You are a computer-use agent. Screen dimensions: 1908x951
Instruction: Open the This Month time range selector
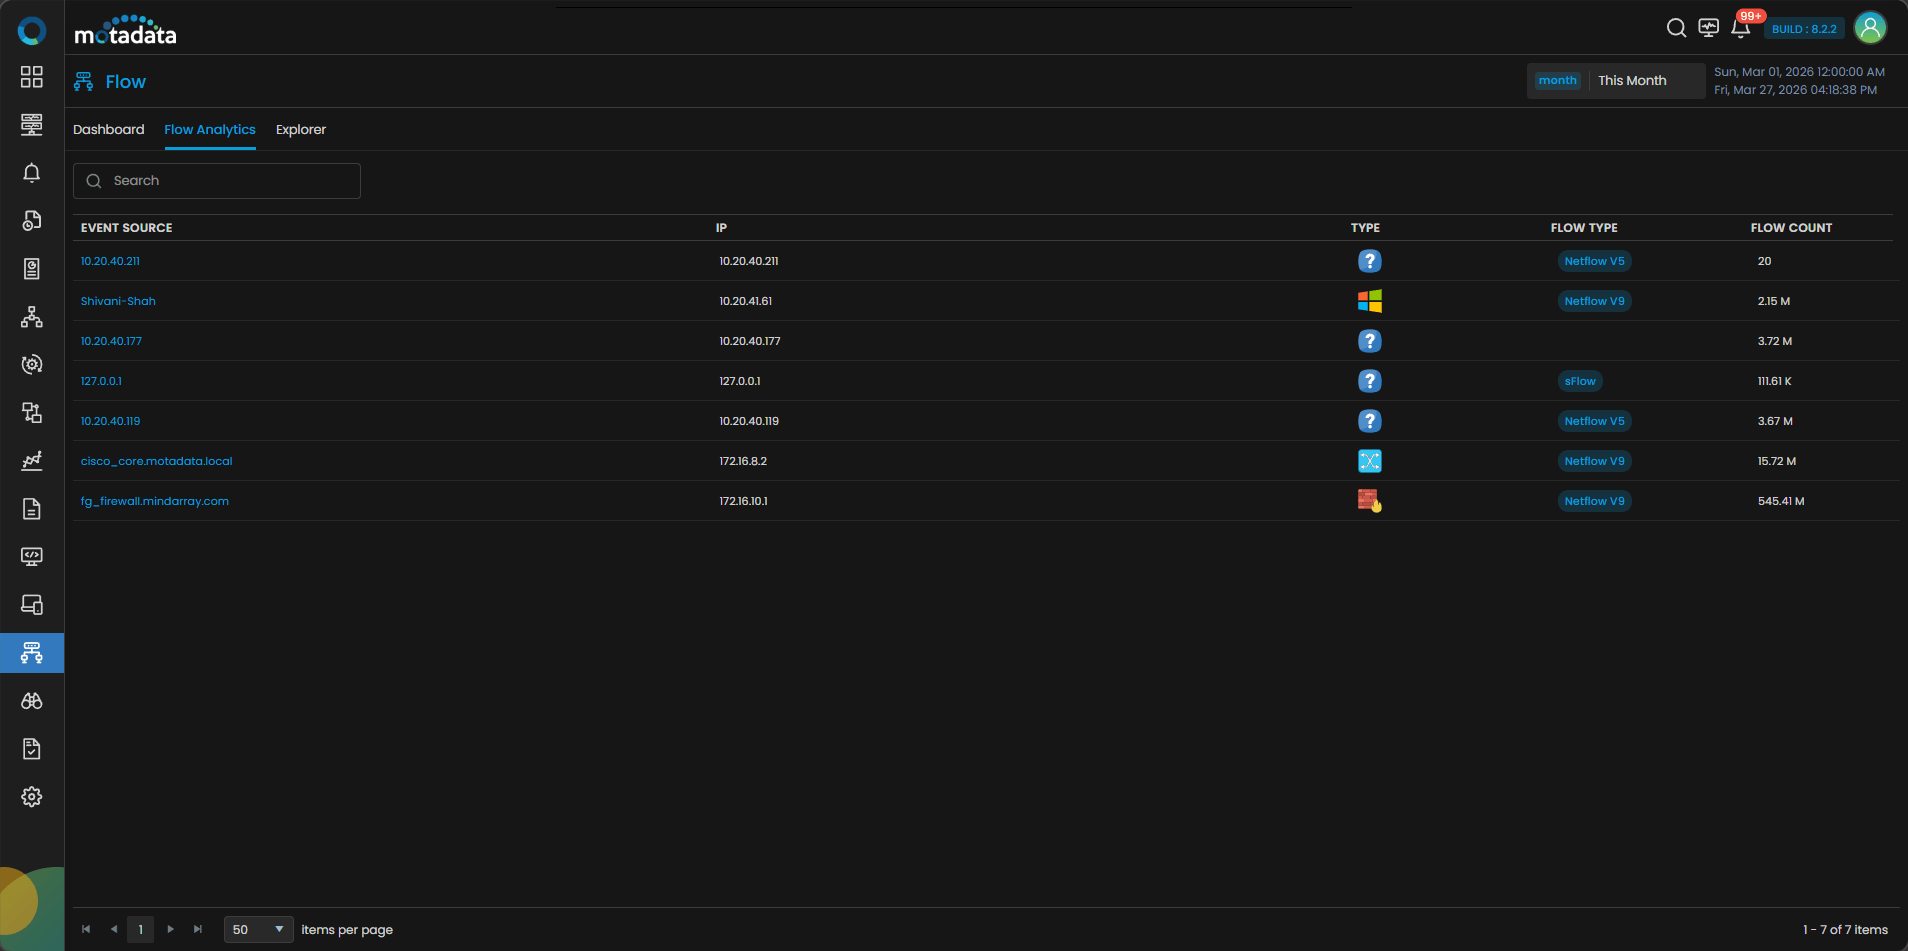click(1631, 81)
